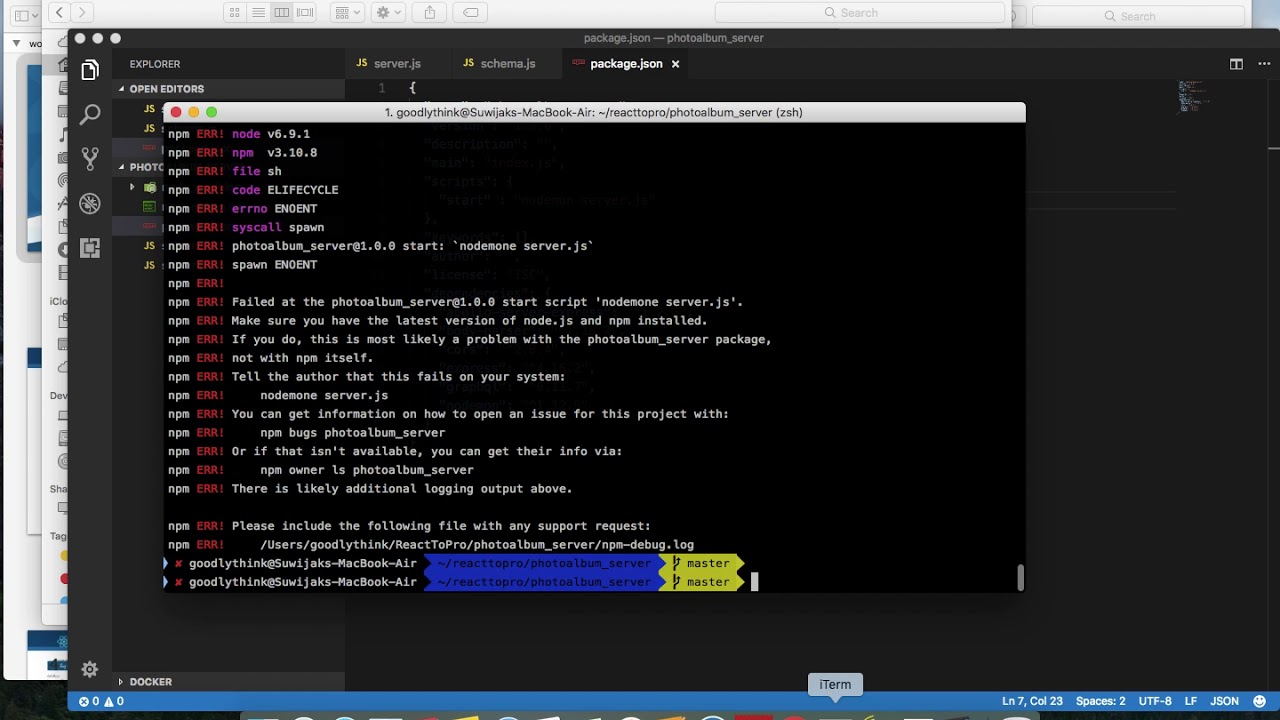Change encoding via UTF-8 status item

pos(1154,701)
